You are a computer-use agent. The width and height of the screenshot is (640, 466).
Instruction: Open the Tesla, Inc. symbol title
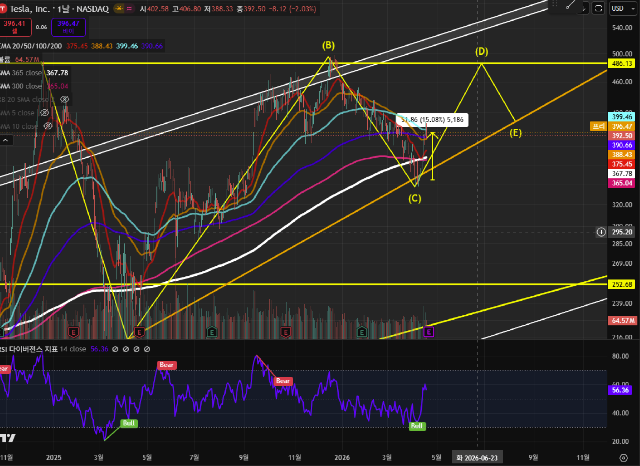tap(30, 9)
